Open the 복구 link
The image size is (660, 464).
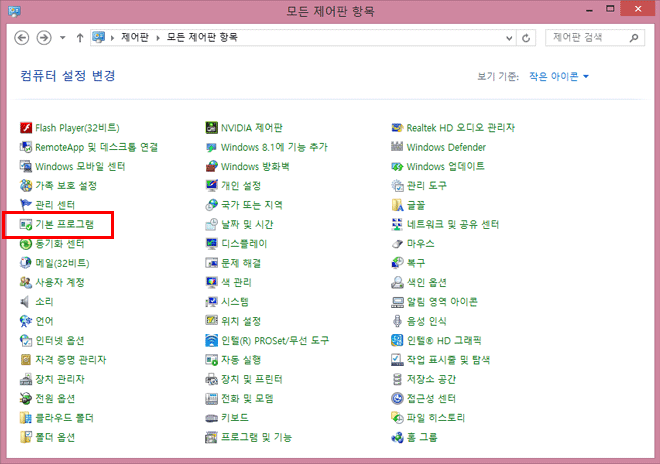416,263
